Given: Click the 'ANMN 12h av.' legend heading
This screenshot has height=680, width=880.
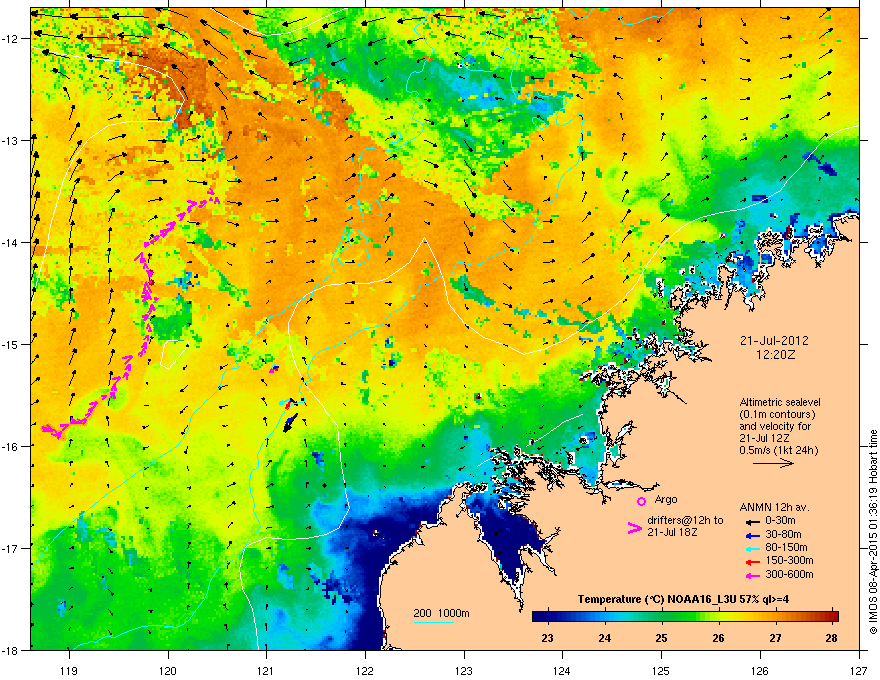Looking at the screenshot, I should pos(774,507).
